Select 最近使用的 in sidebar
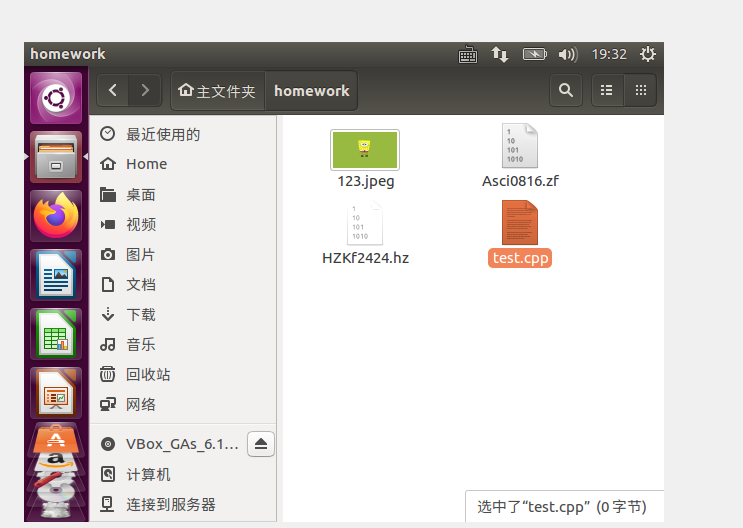 click(183, 134)
